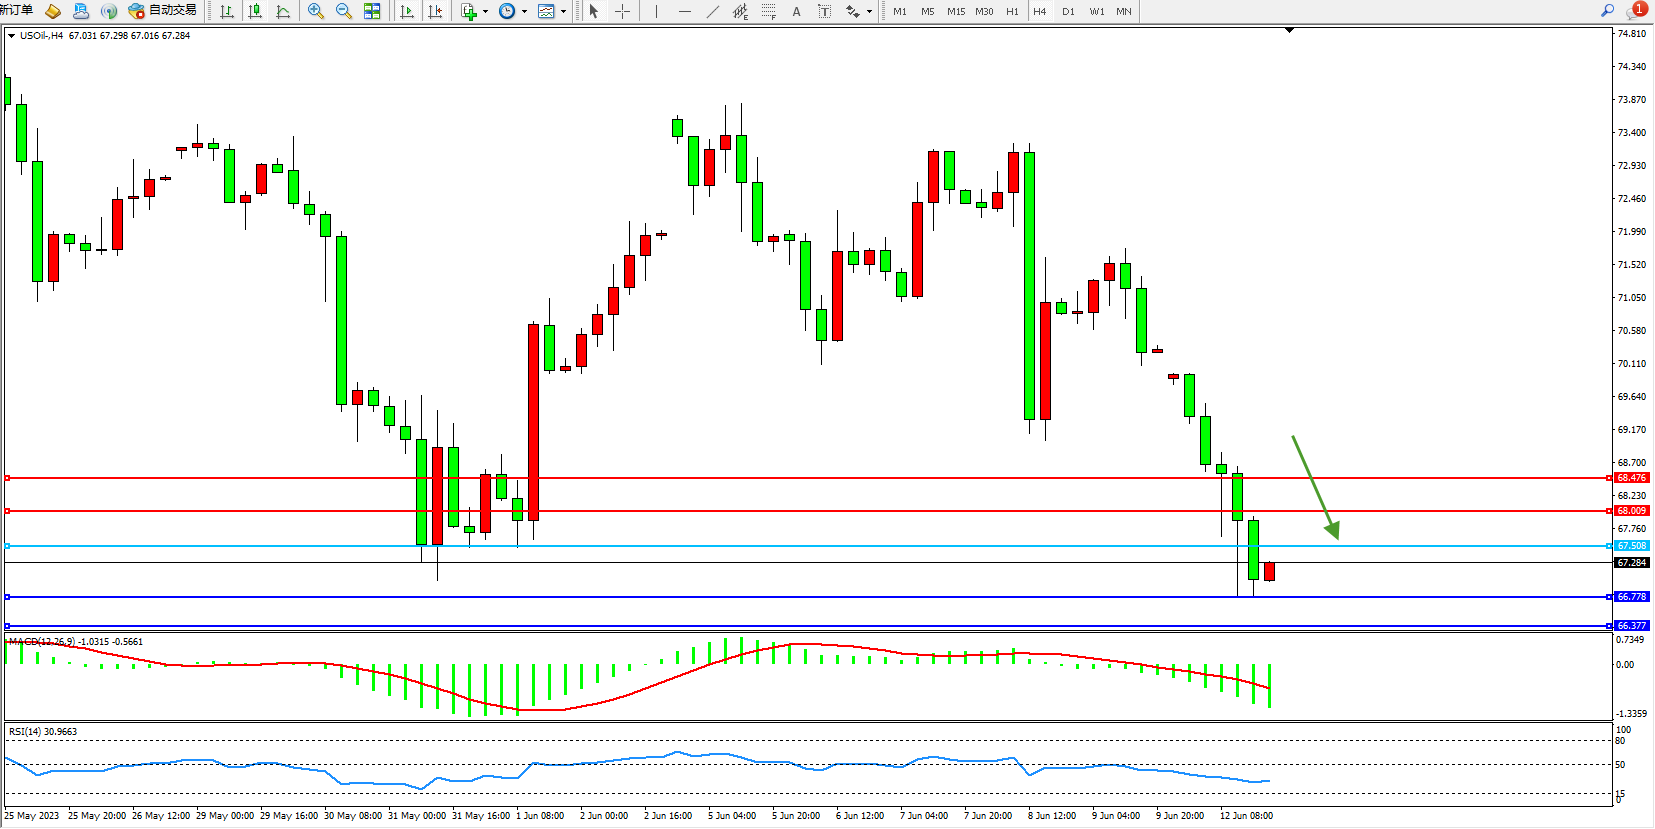Click the 新订单 new order button

point(17,10)
